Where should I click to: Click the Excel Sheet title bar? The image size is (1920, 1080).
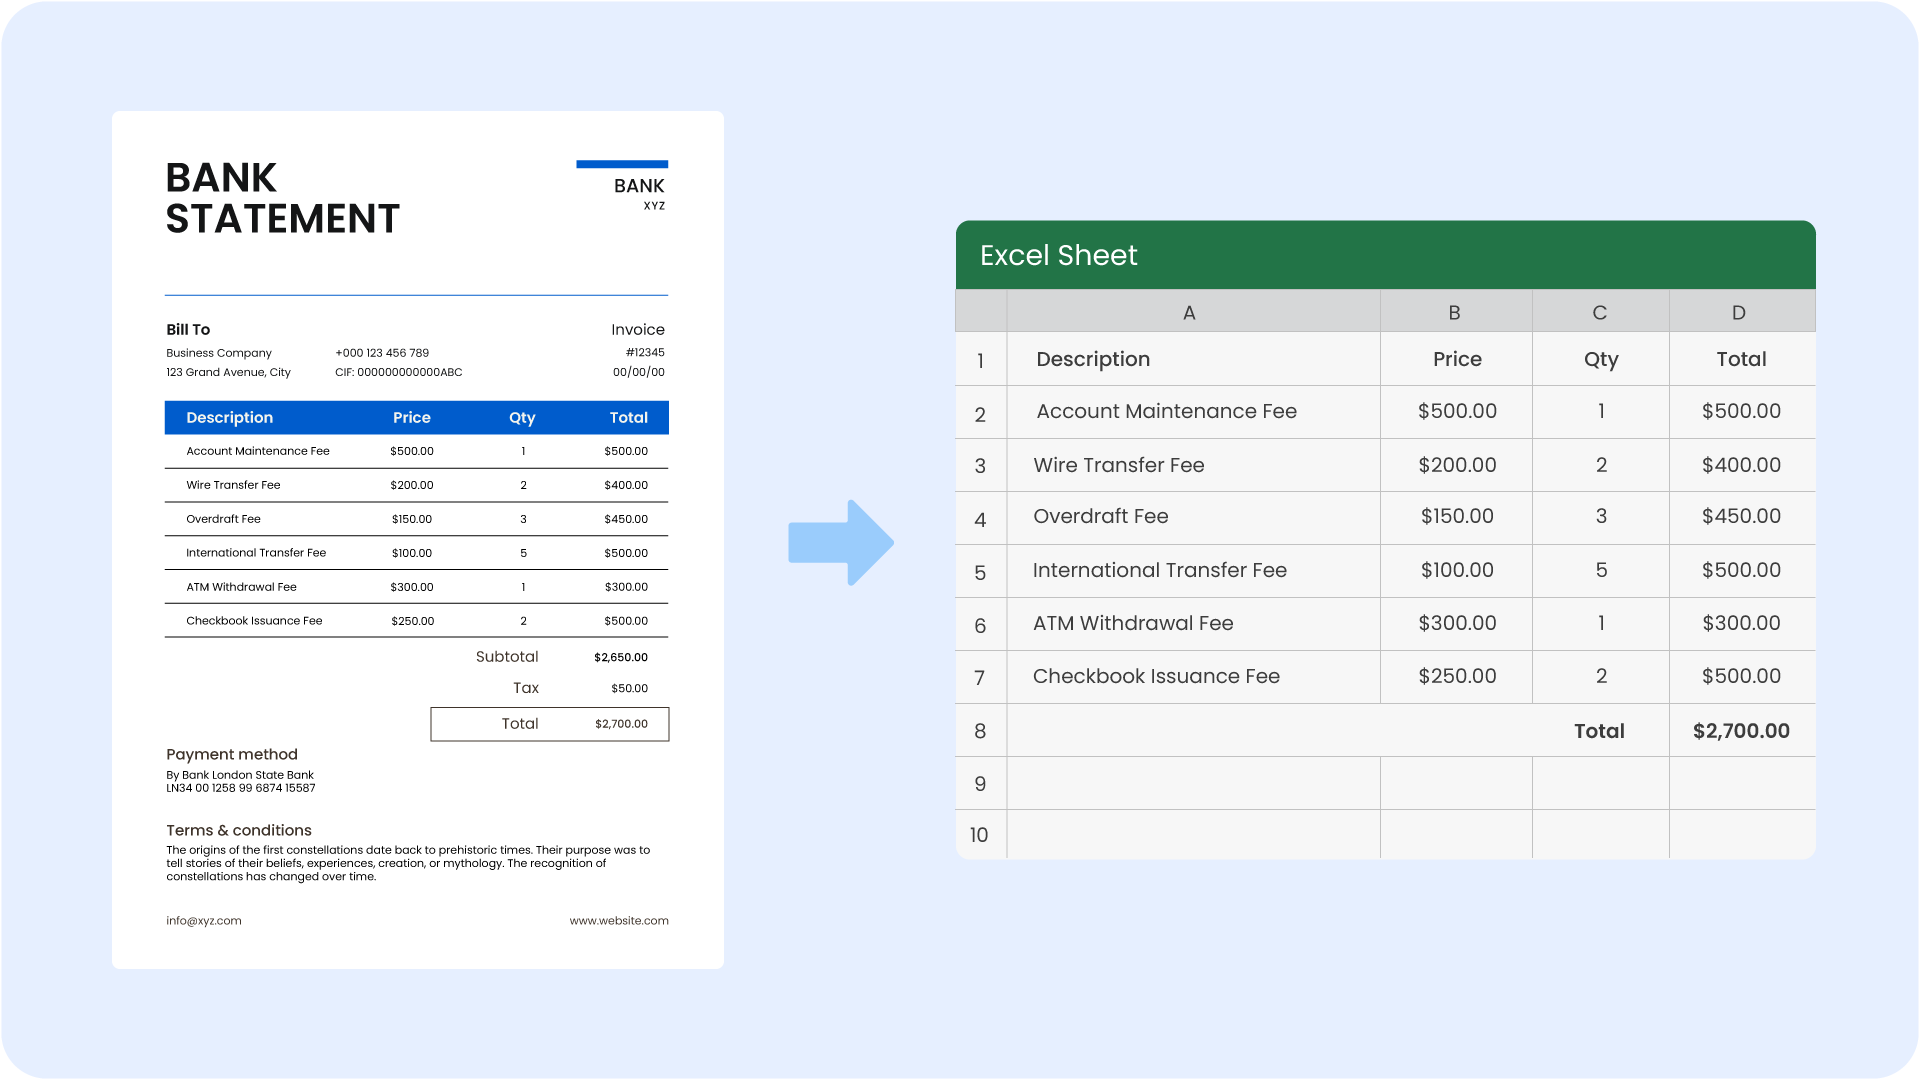click(x=1385, y=255)
